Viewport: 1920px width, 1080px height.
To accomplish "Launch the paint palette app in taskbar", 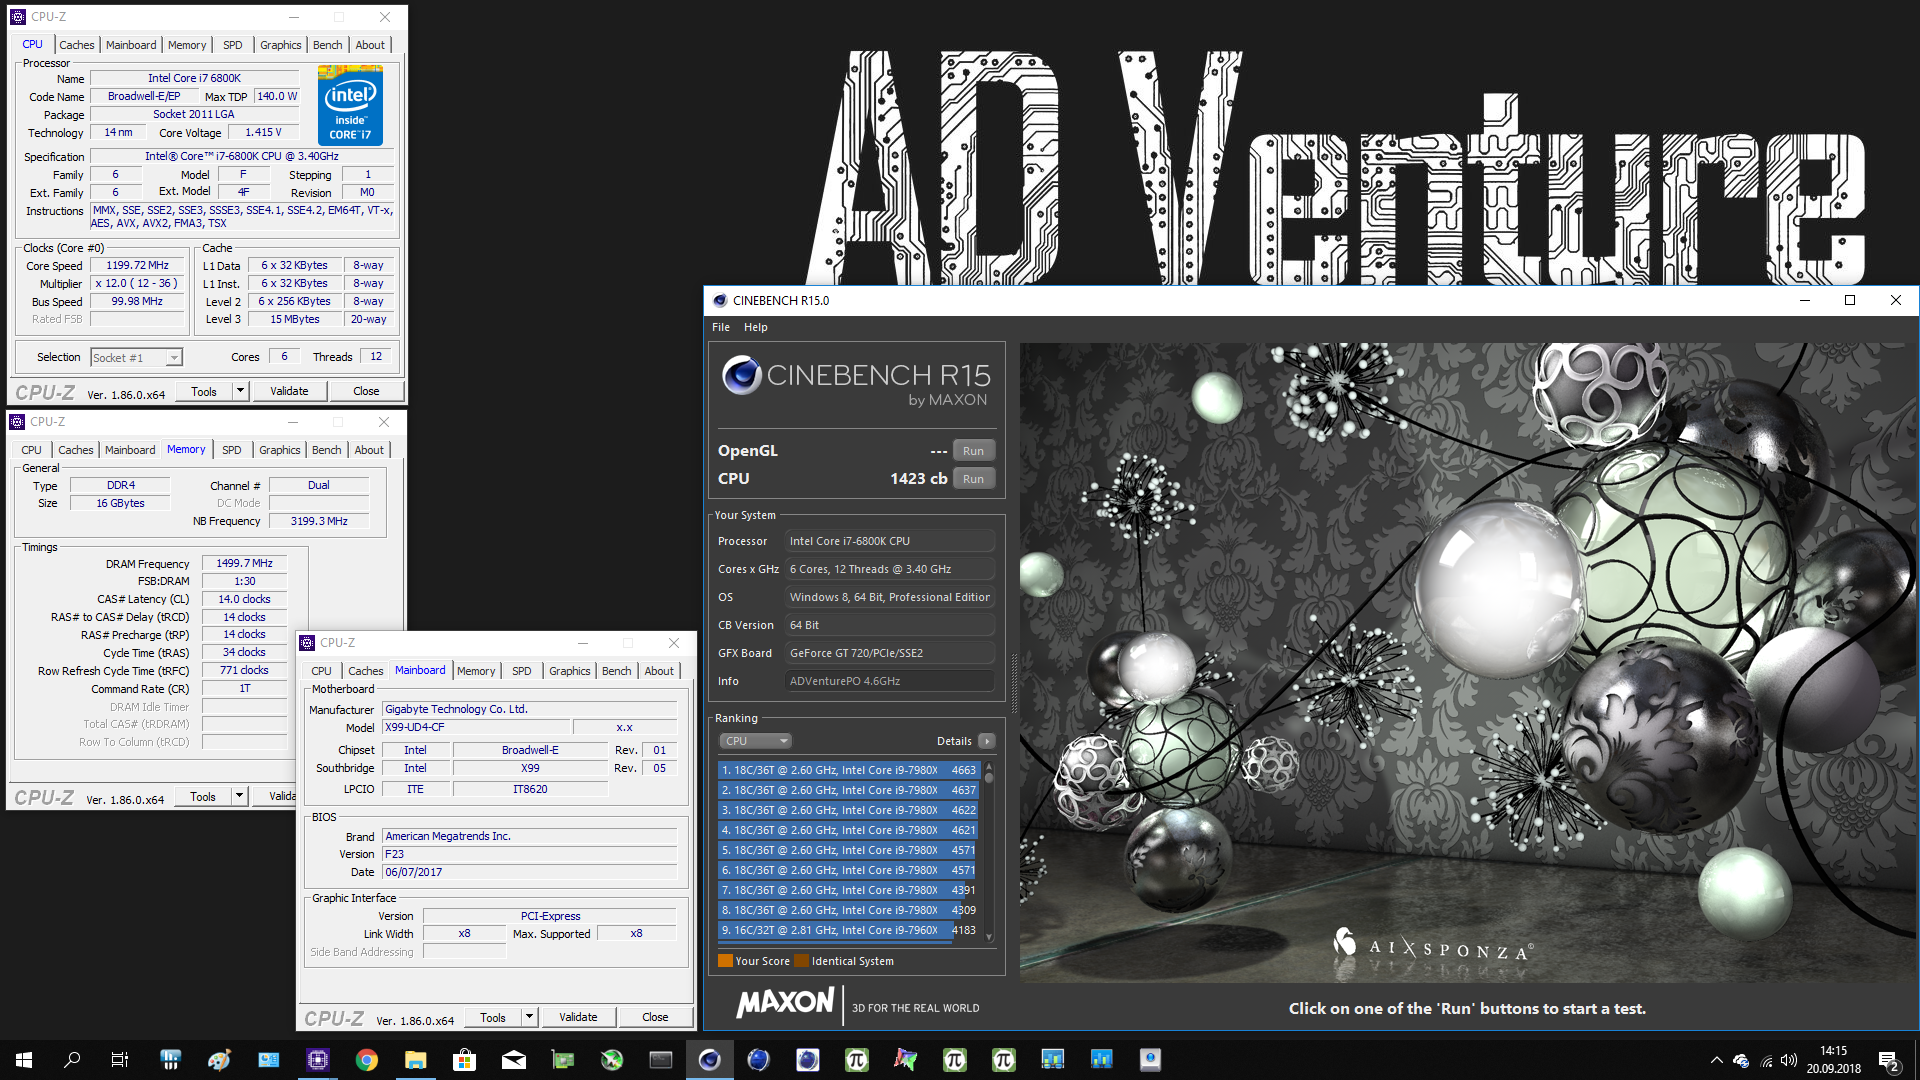I will tap(219, 1060).
